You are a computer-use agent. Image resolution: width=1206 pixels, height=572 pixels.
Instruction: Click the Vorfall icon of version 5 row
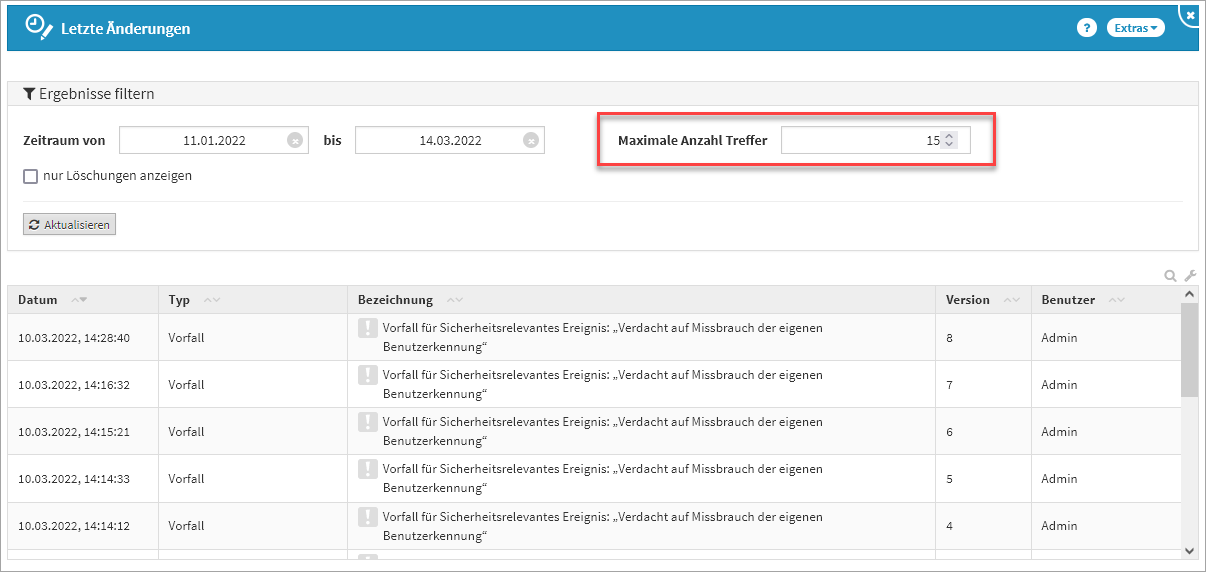368,469
